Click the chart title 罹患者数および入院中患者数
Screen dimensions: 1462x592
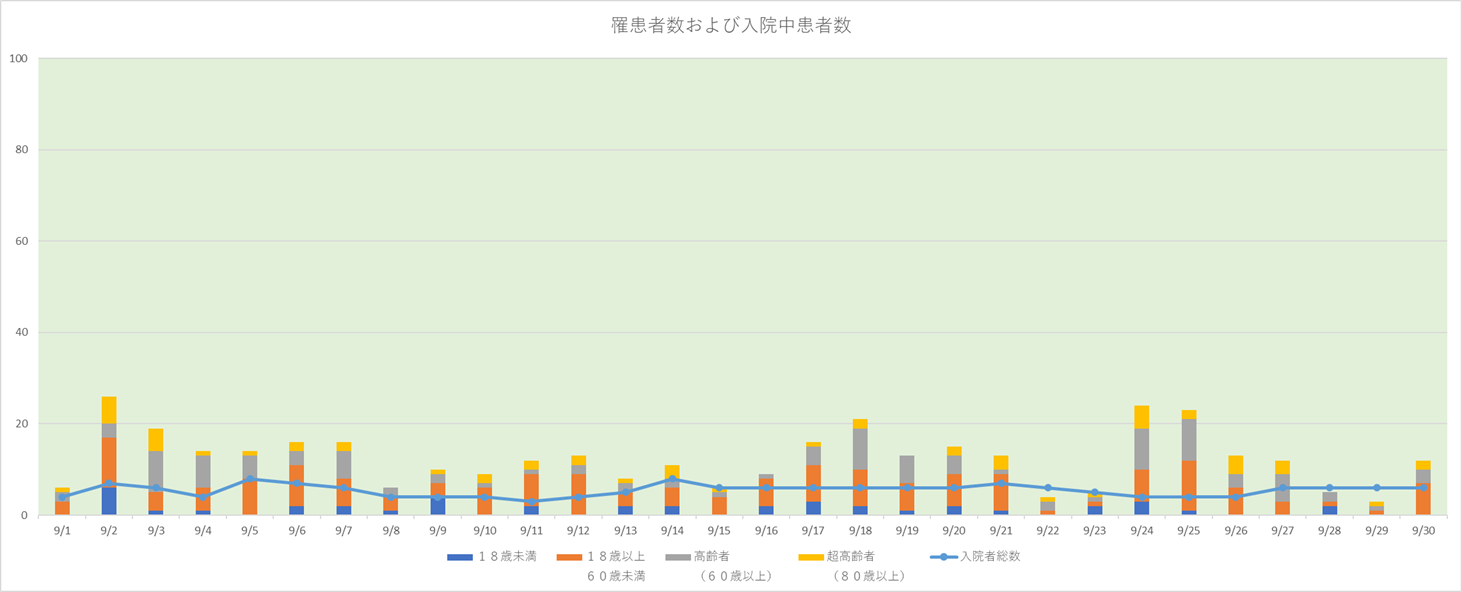pos(731,26)
